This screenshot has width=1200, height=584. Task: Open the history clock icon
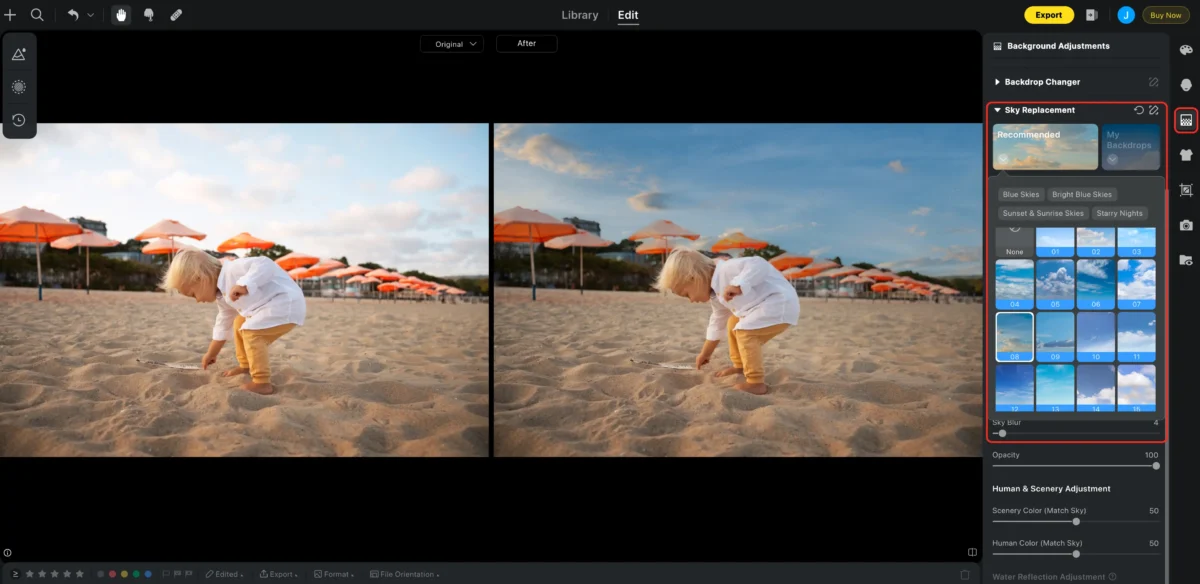click(19, 120)
